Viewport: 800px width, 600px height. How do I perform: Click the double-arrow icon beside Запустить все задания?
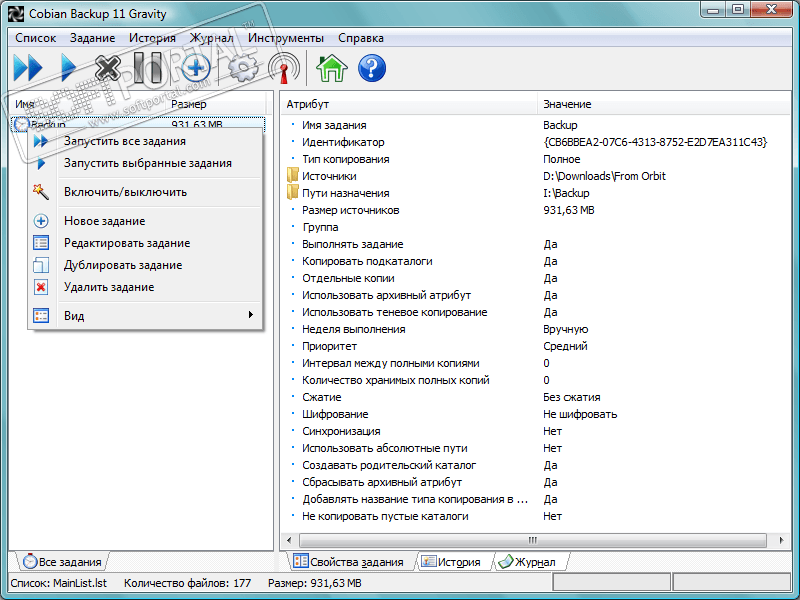[41, 141]
